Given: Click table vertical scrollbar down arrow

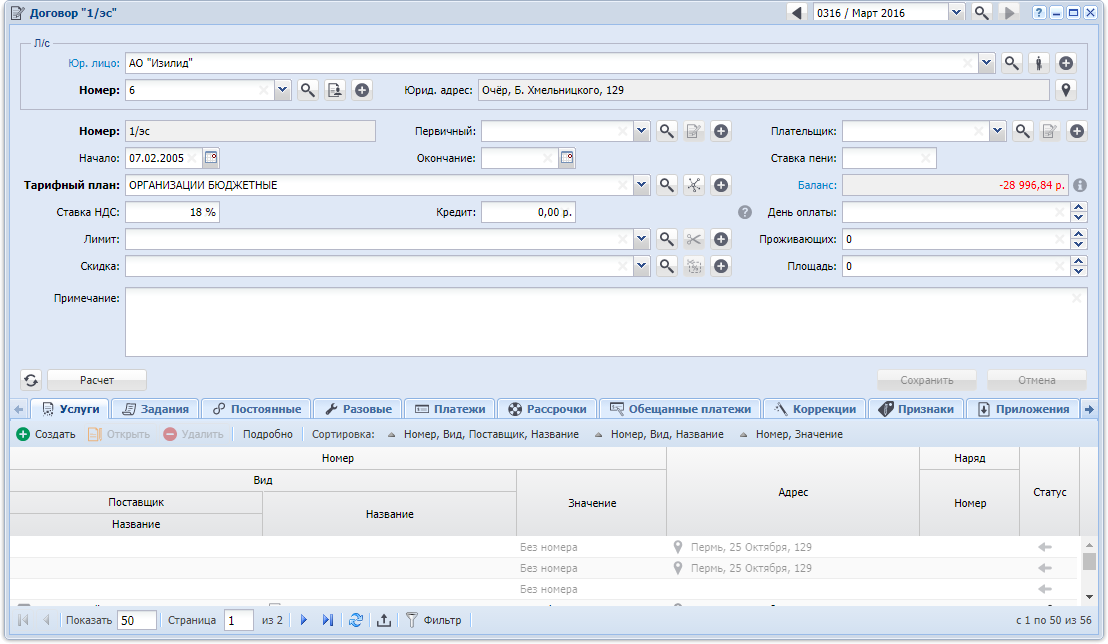Looking at the screenshot, I should (x=1089, y=597).
